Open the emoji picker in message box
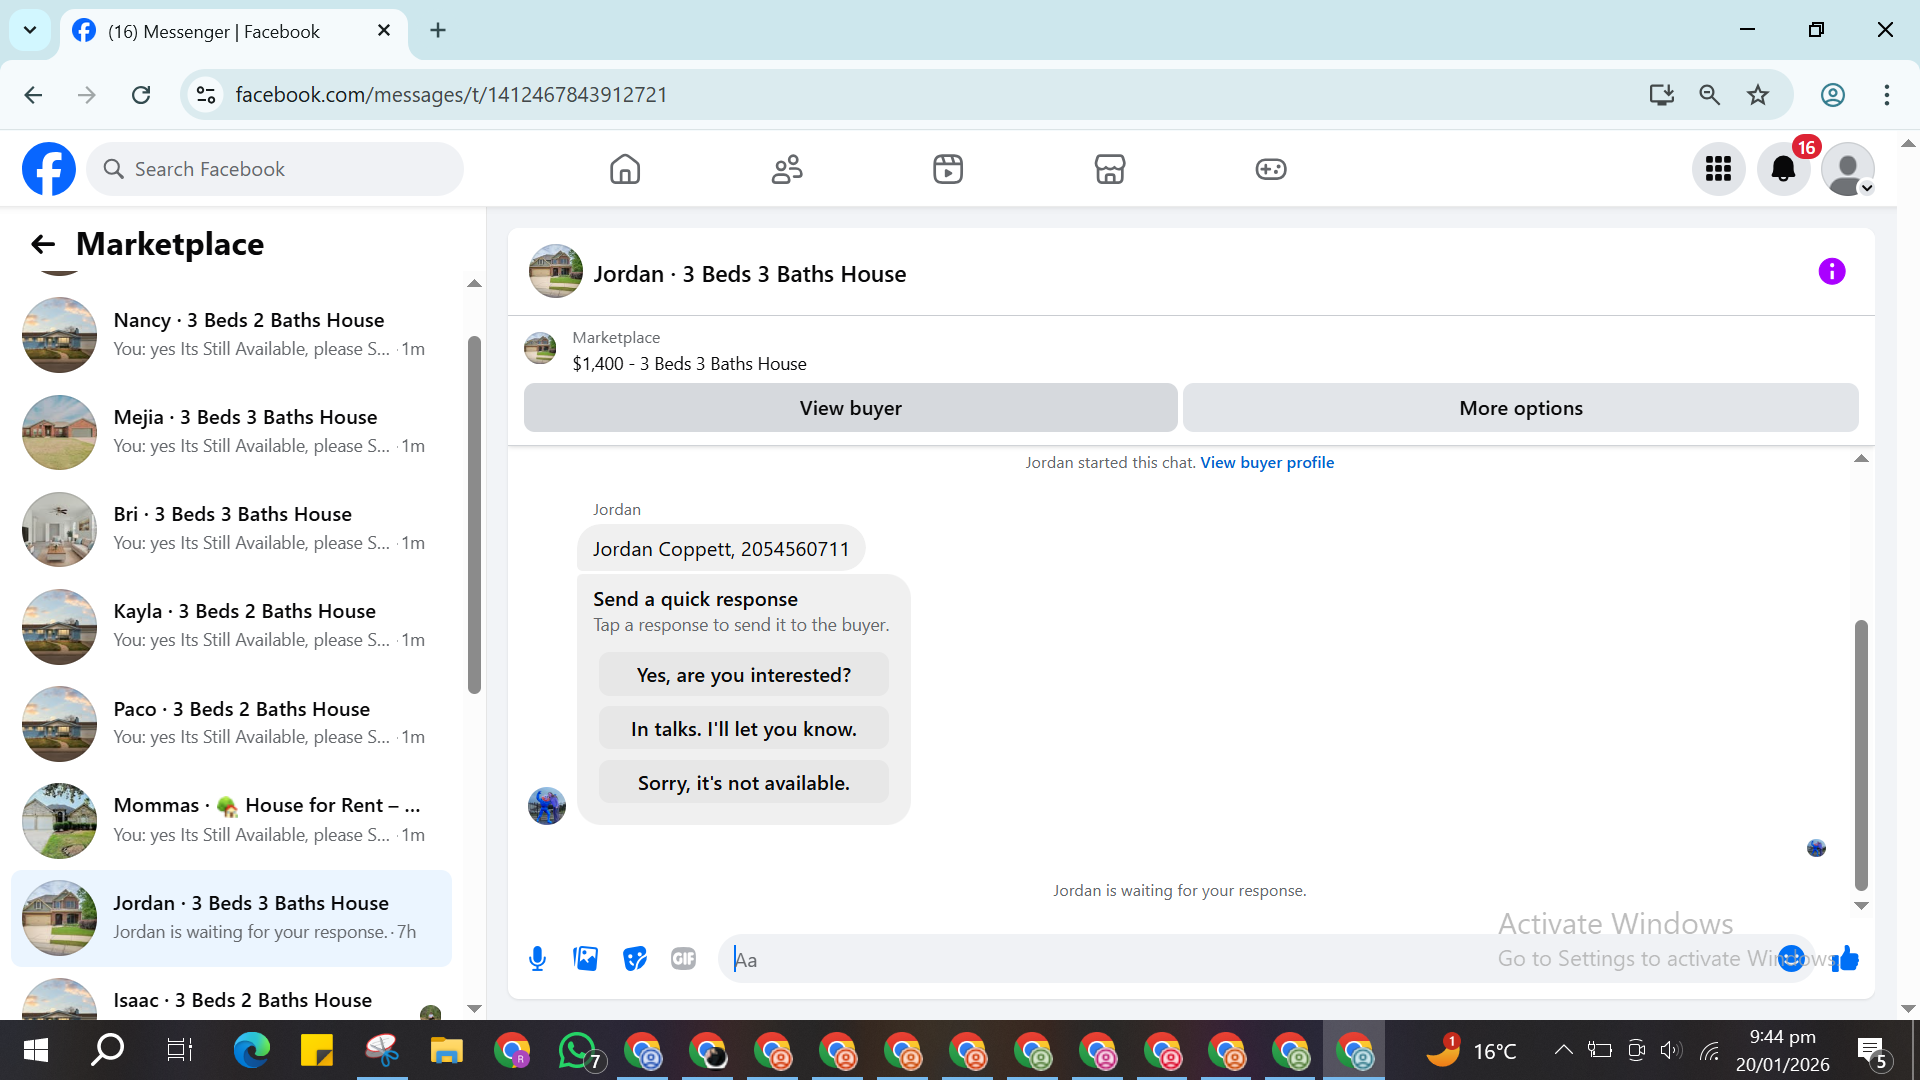The image size is (1920, 1080). click(1791, 959)
